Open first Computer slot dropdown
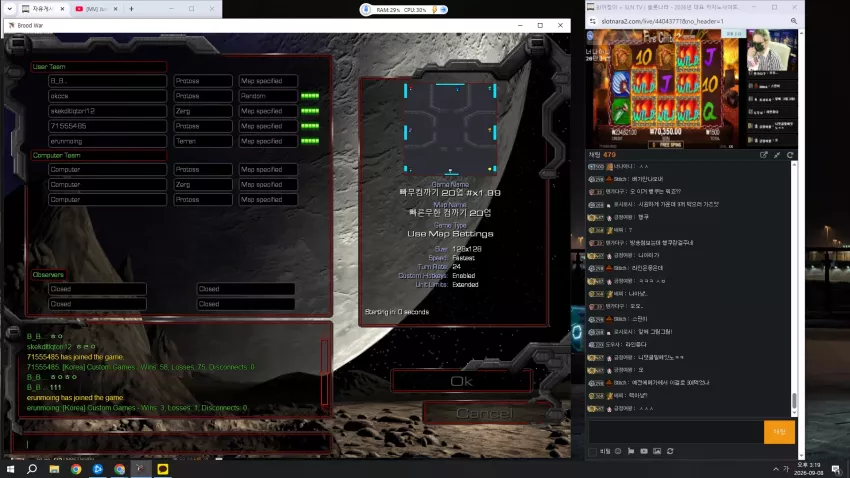This screenshot has width=850, height=478. coord(107,170)
